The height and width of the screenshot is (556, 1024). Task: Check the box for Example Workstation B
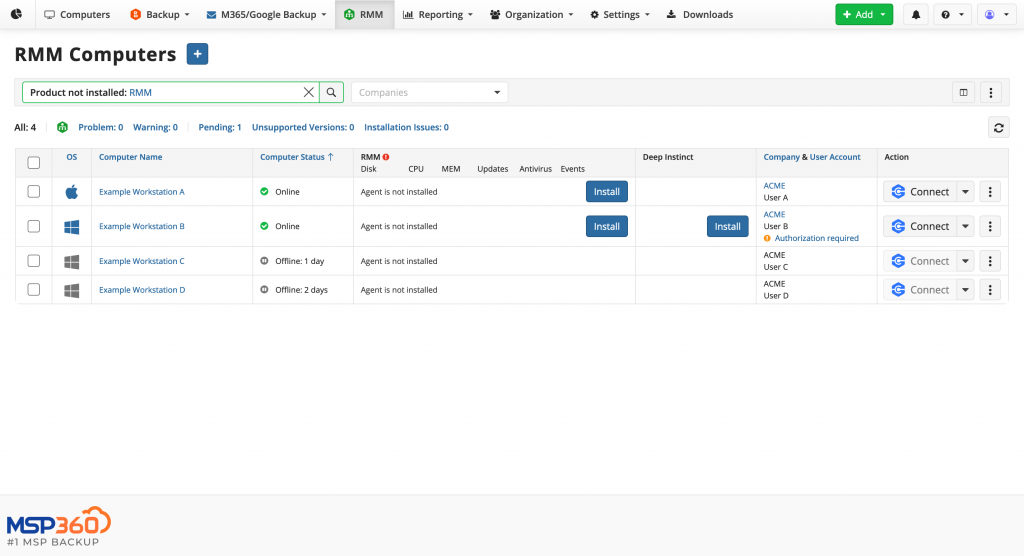[x=34, y=226]
